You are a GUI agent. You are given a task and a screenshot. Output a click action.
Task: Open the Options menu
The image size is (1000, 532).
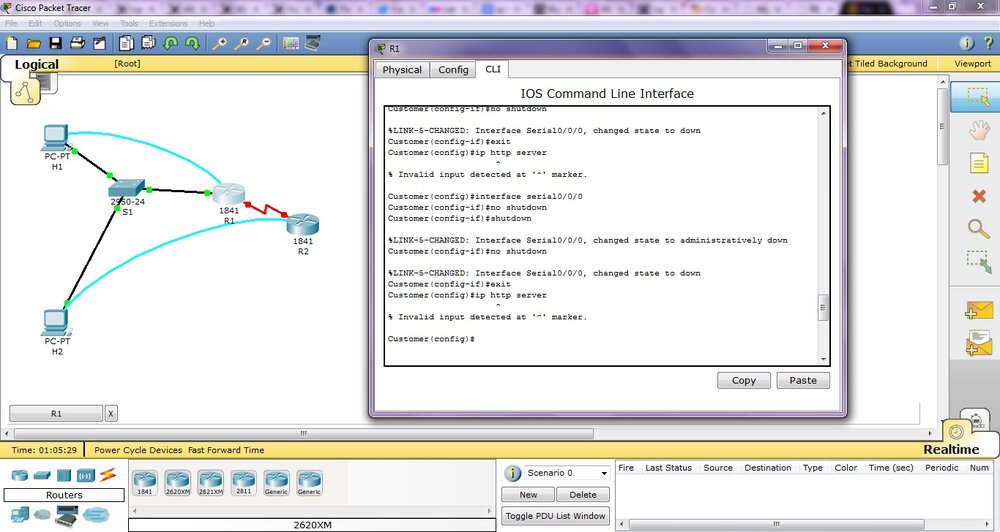click(x=67, y=23)
